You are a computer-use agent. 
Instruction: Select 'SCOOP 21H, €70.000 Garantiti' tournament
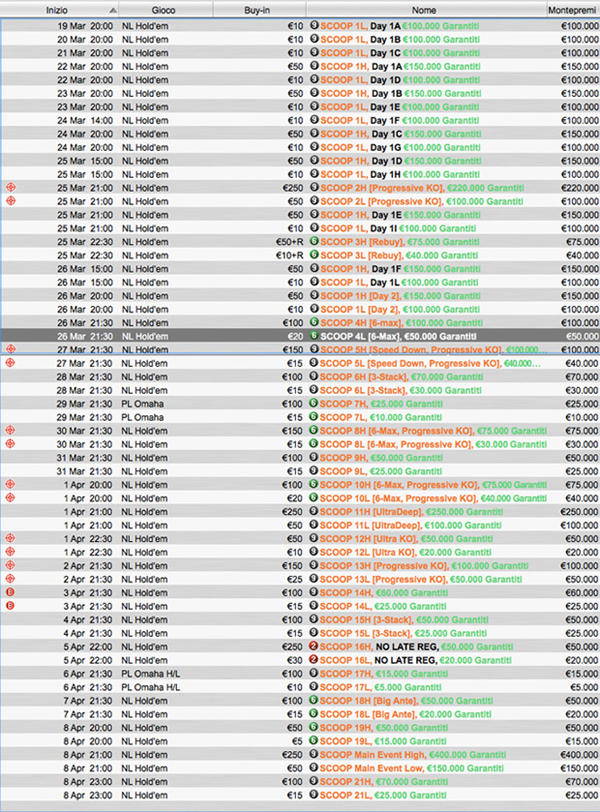[x=384, y=782]
